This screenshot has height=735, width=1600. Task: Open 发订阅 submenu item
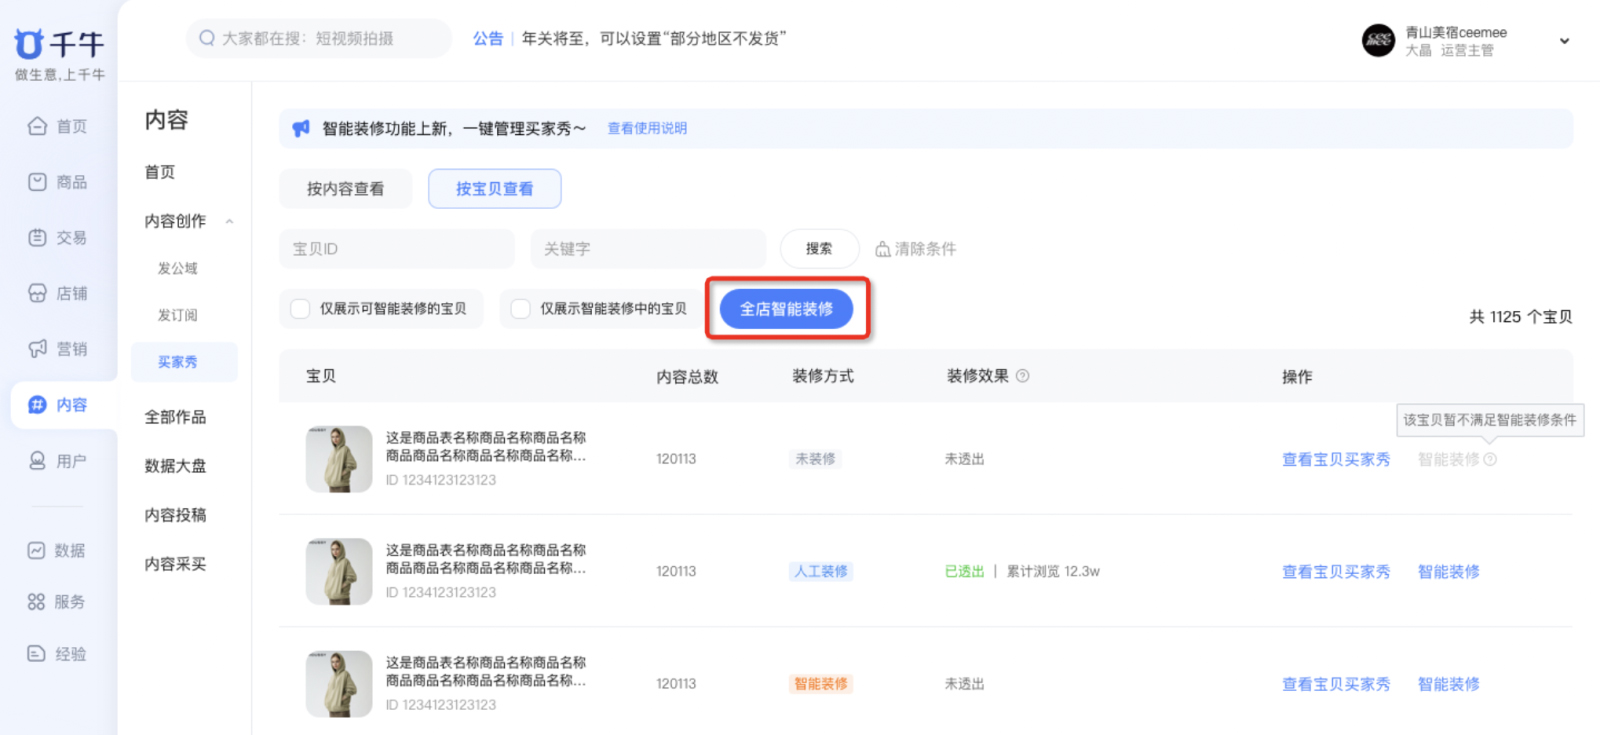coord(177,315)
